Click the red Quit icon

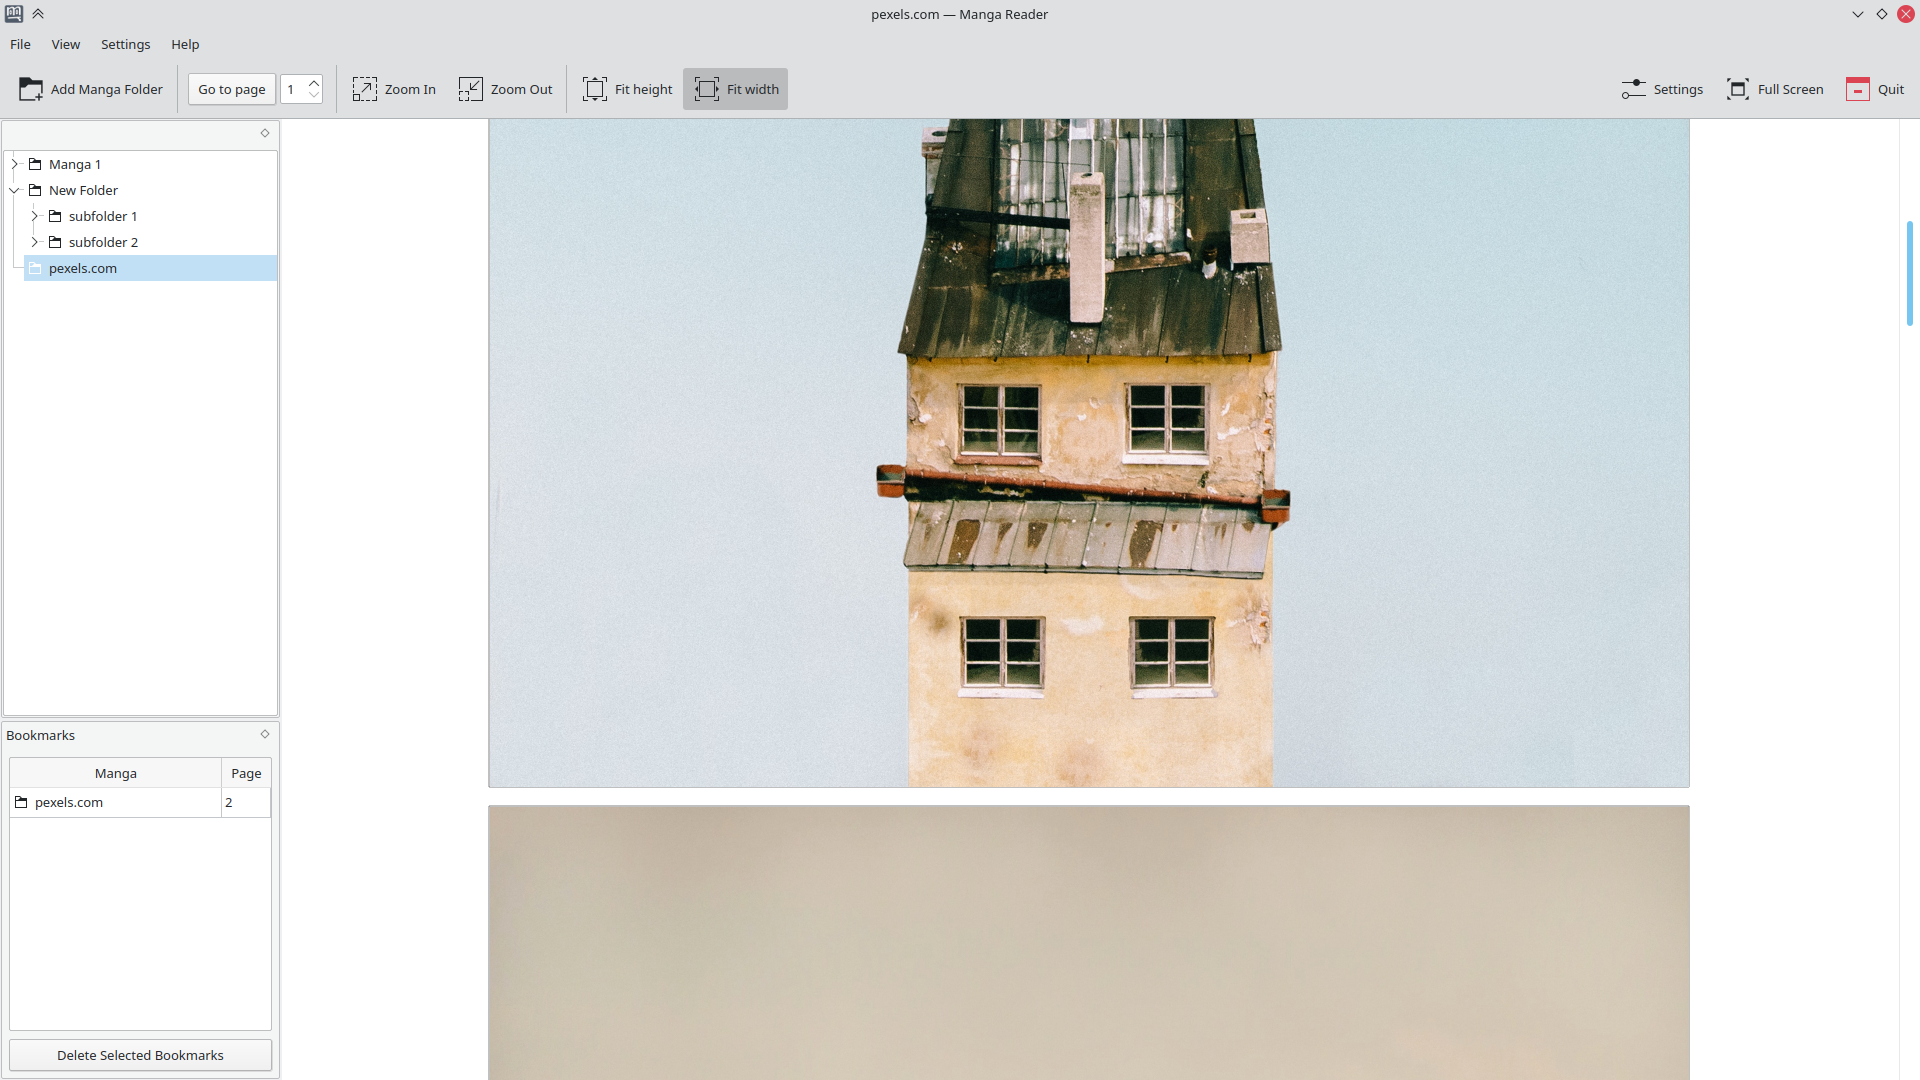(1858, 89)
